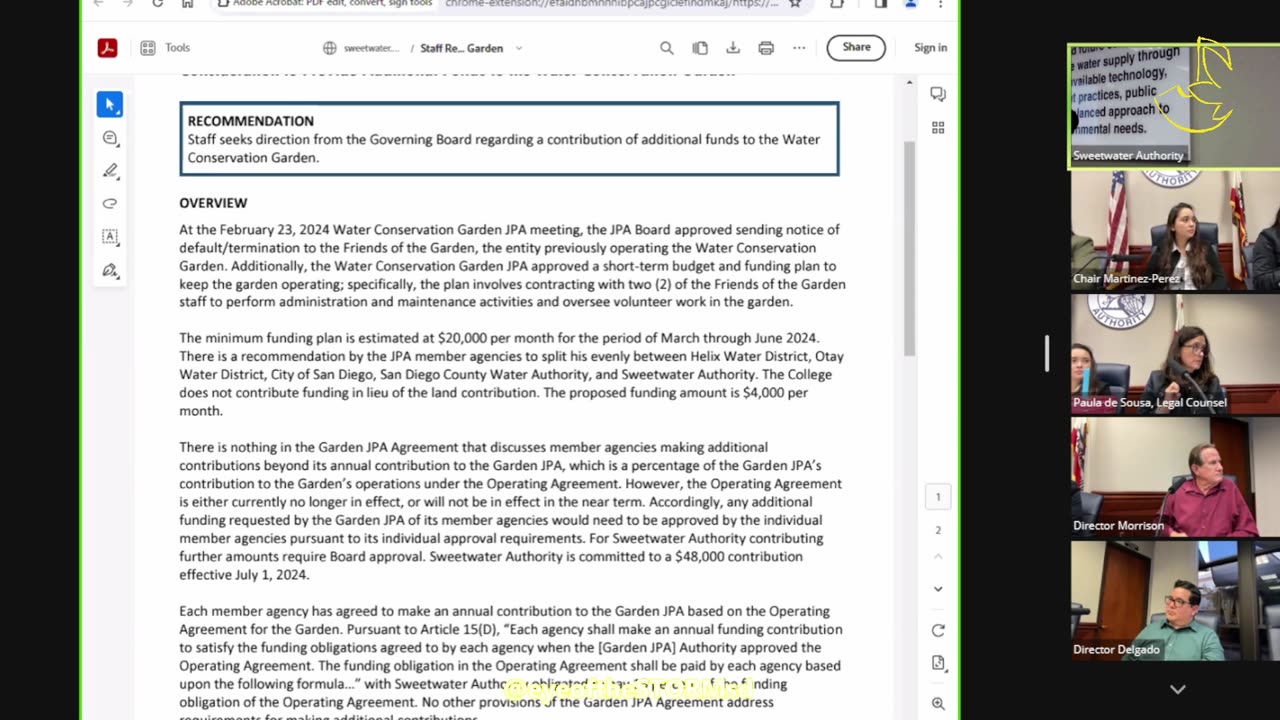
Task: Print the document
Action: click(766, 48)
